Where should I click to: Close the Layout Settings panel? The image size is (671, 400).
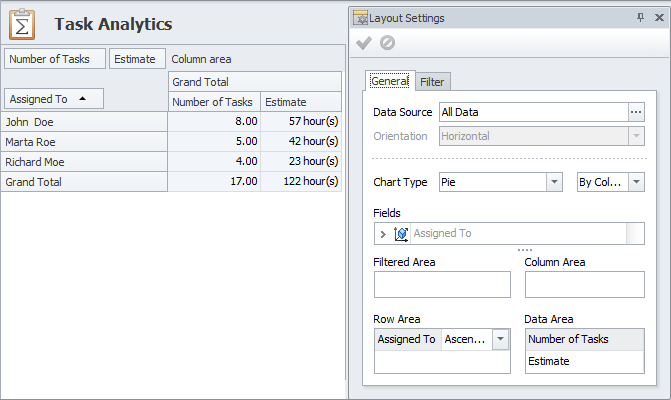(658, 18)
